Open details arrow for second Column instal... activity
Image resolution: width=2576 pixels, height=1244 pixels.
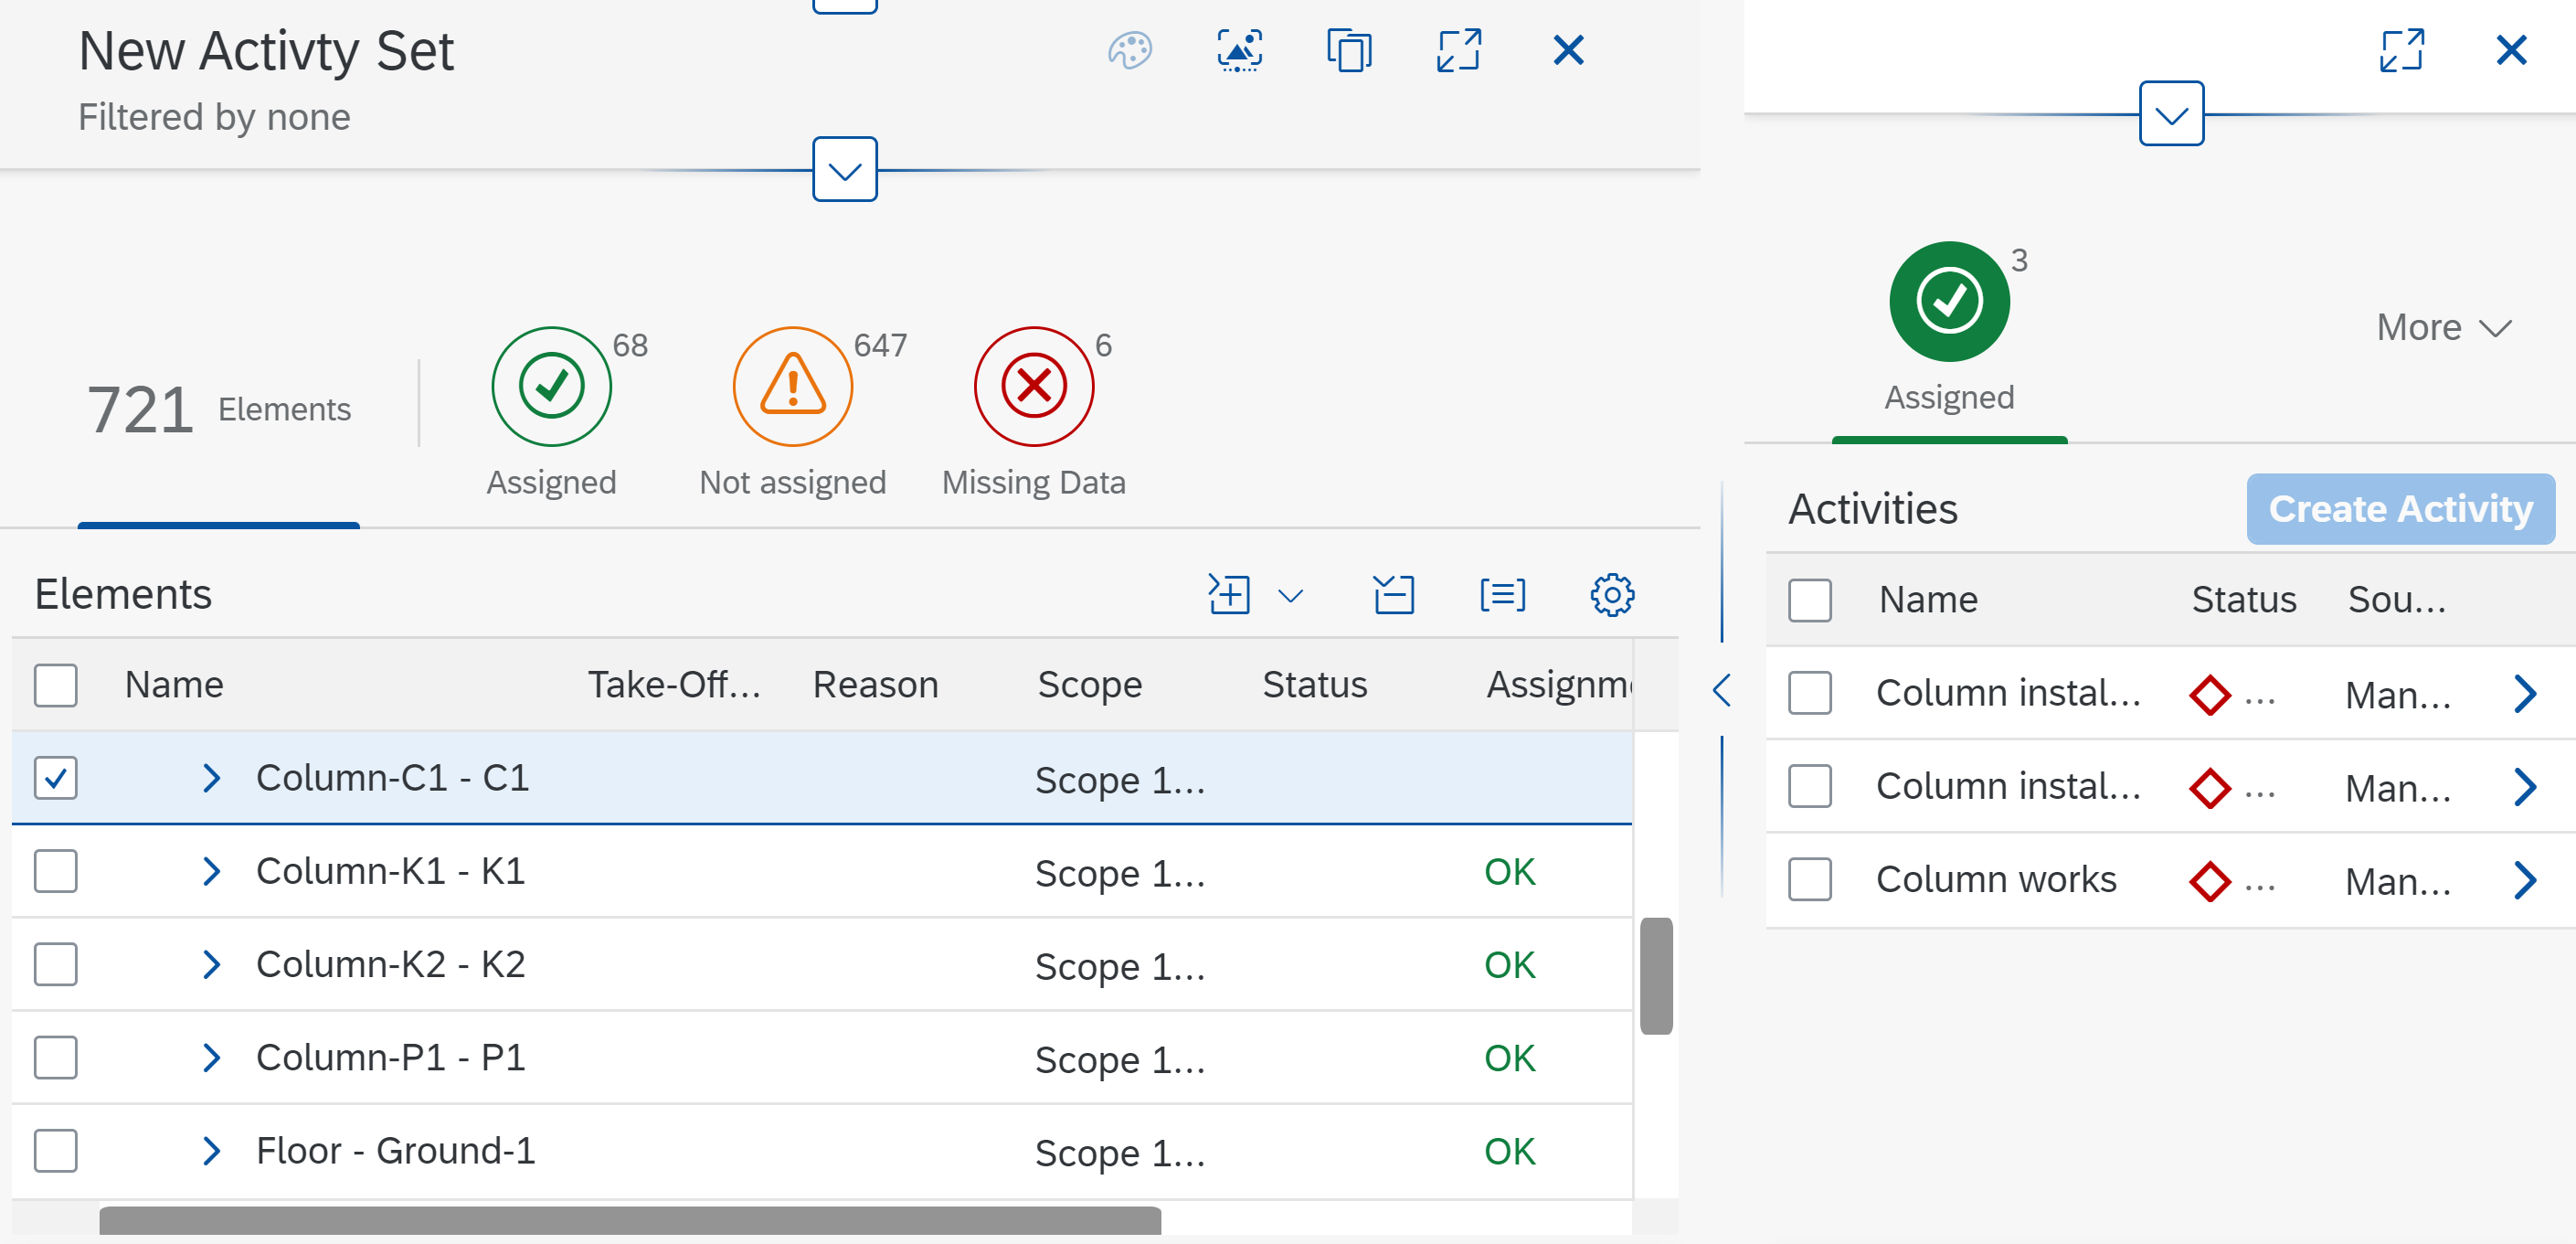point(2525,788)
